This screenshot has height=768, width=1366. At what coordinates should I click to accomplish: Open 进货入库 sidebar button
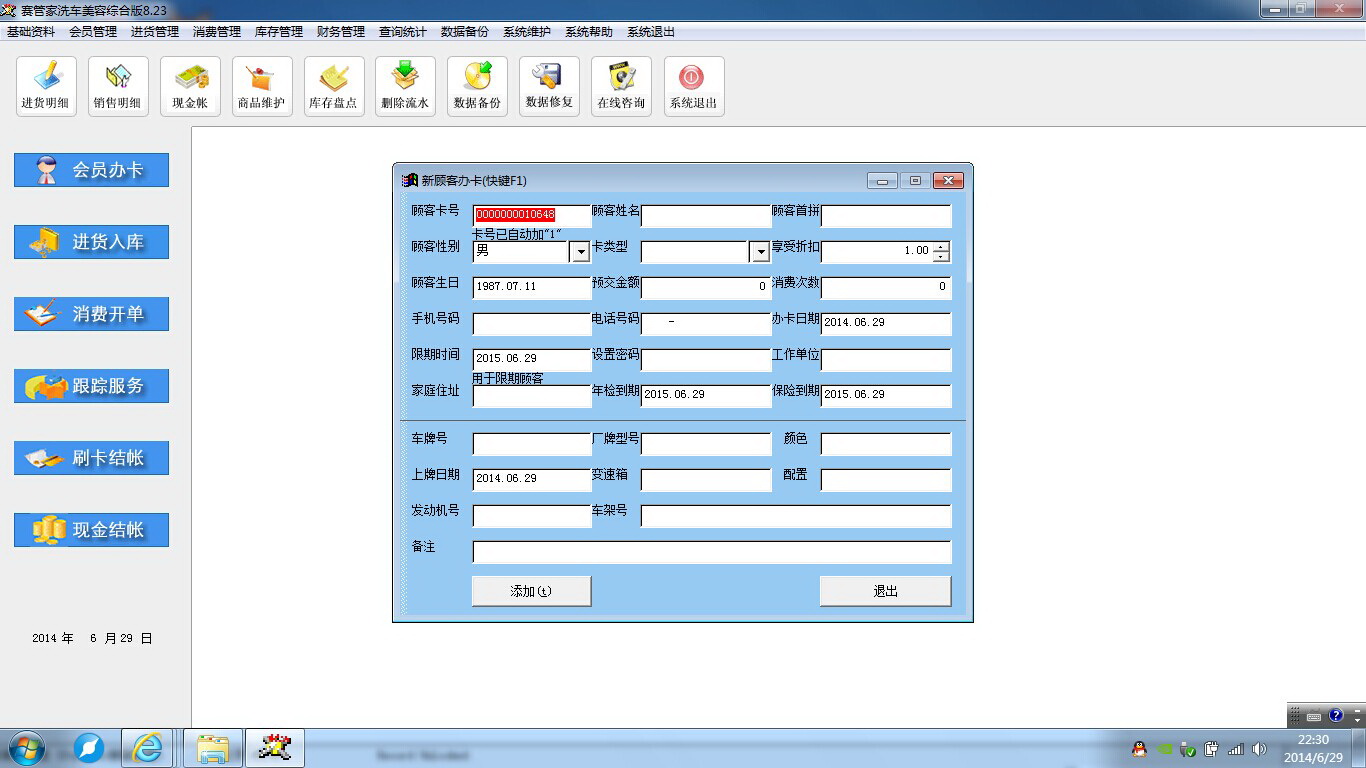(91, 242)
